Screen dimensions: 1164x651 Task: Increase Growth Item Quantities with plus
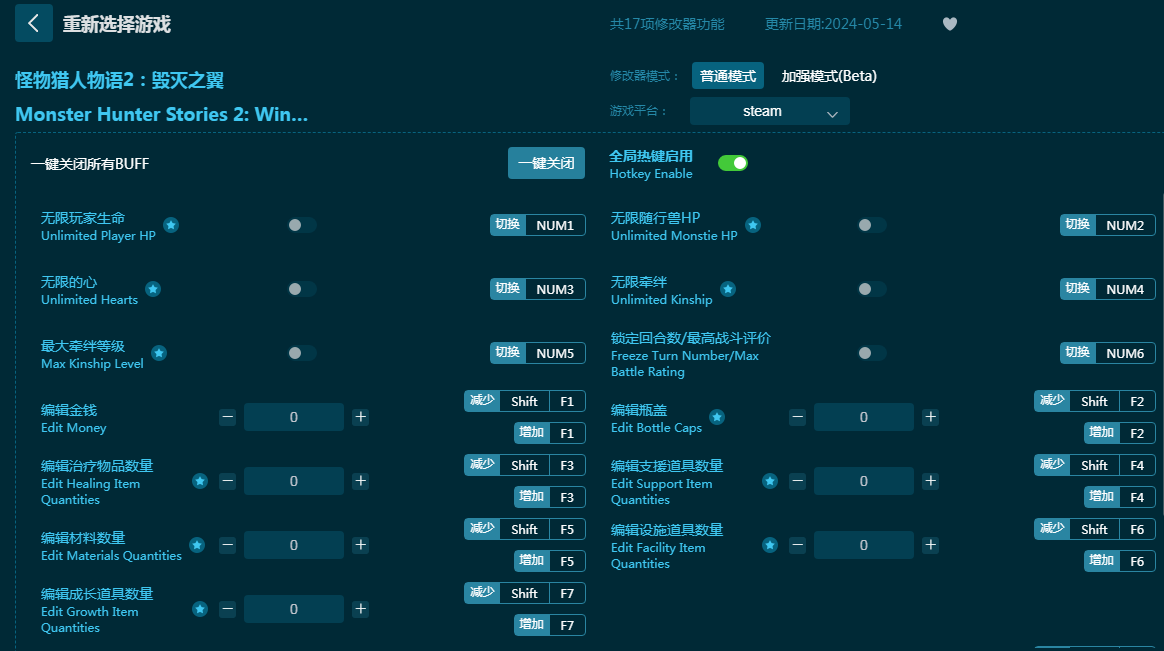click(x=361, y=609)
